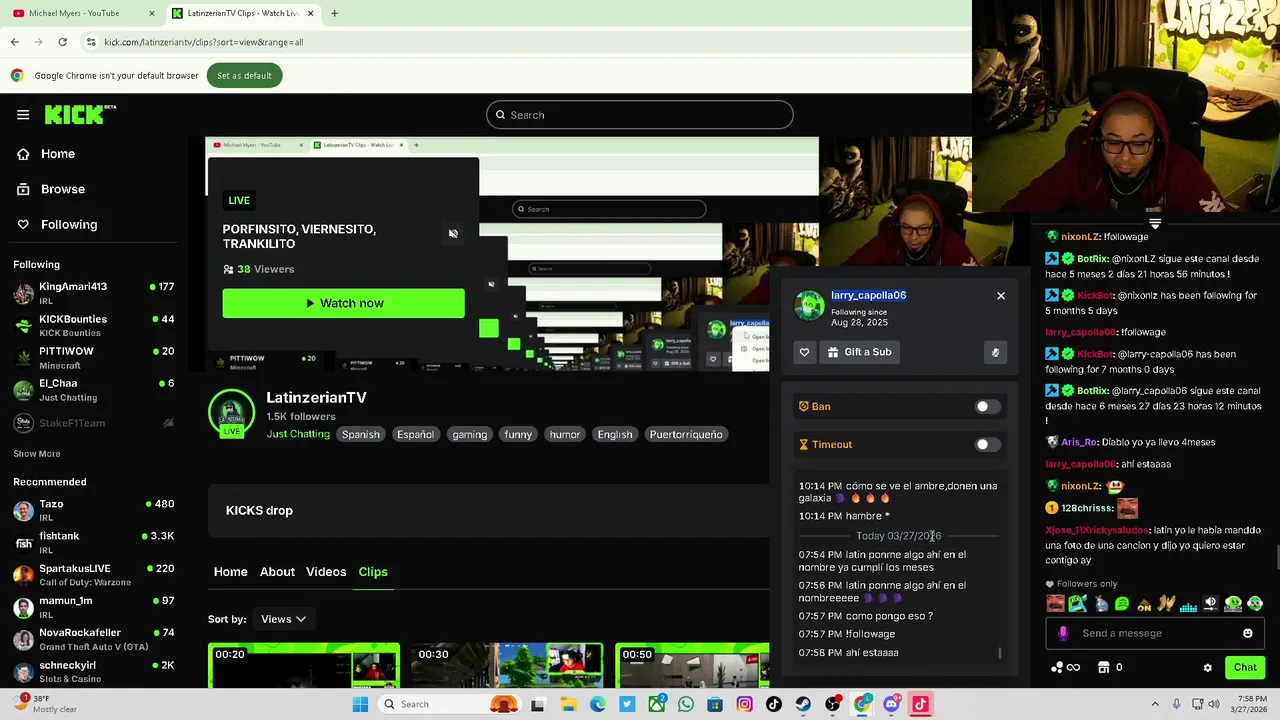Toggle the Timeout switch
Viewport: 1280px width, 720px height.
coord(987,445)
